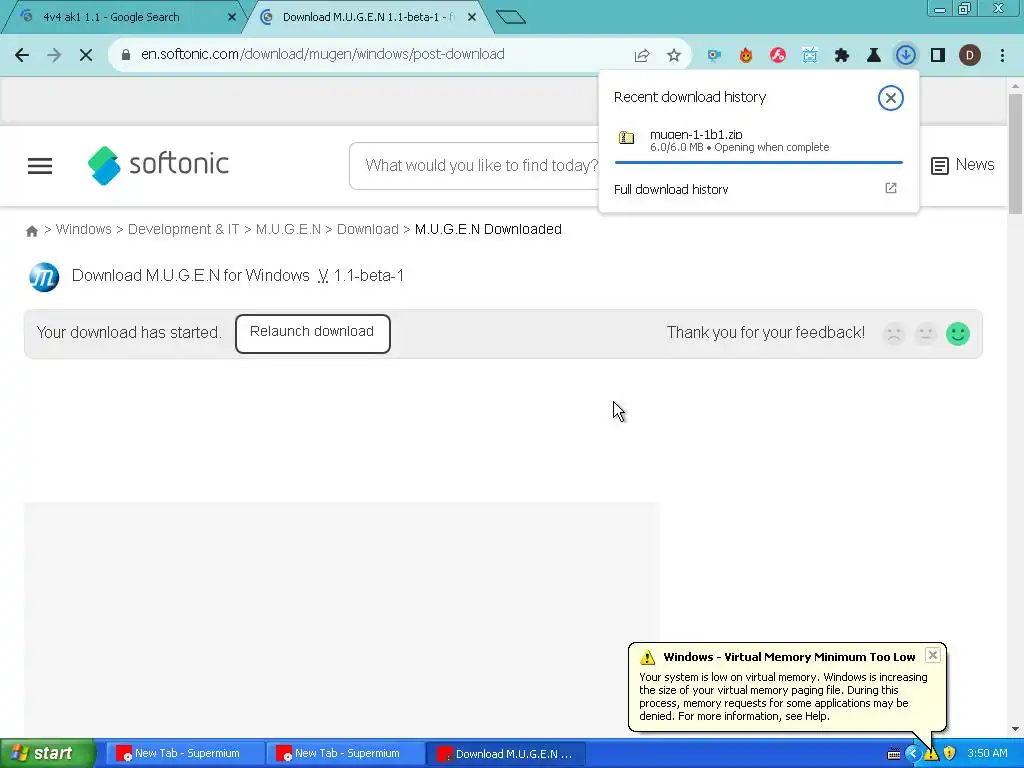Click the lock icon in address bar

(126, 54)
